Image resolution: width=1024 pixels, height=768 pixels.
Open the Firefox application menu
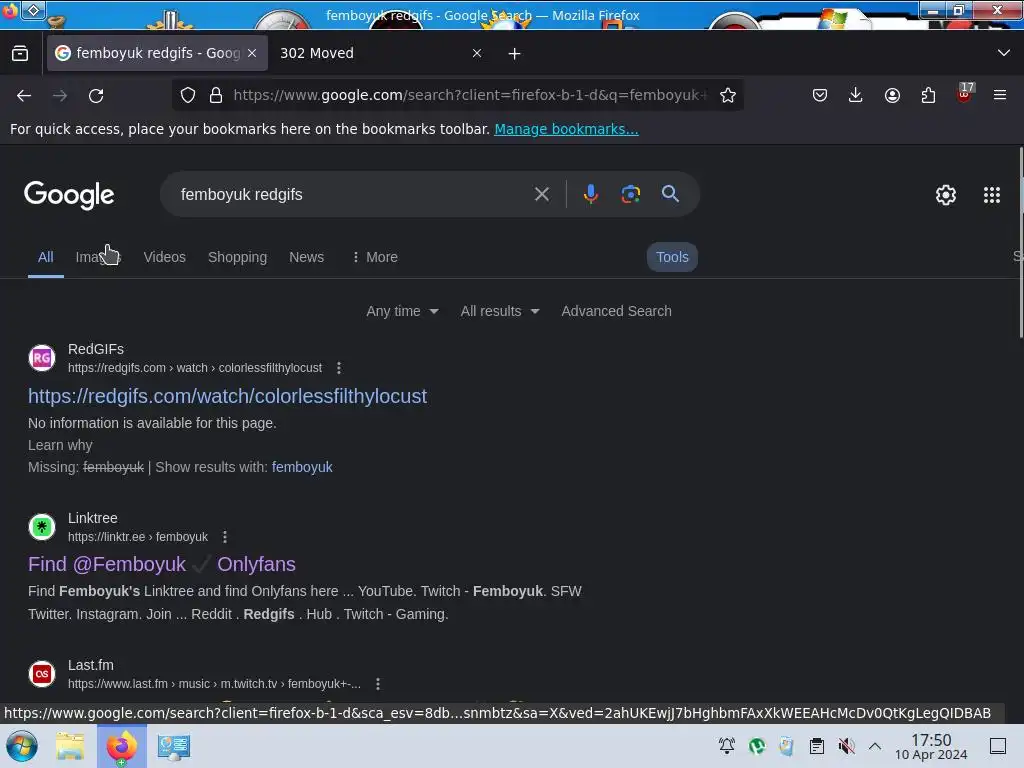point(1000,95)
